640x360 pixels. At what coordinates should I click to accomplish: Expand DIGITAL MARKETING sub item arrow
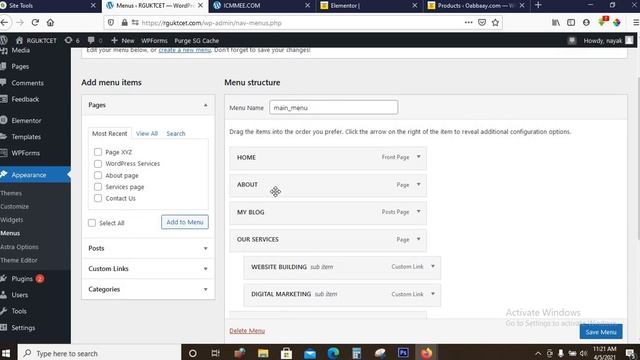click(433, 294)
